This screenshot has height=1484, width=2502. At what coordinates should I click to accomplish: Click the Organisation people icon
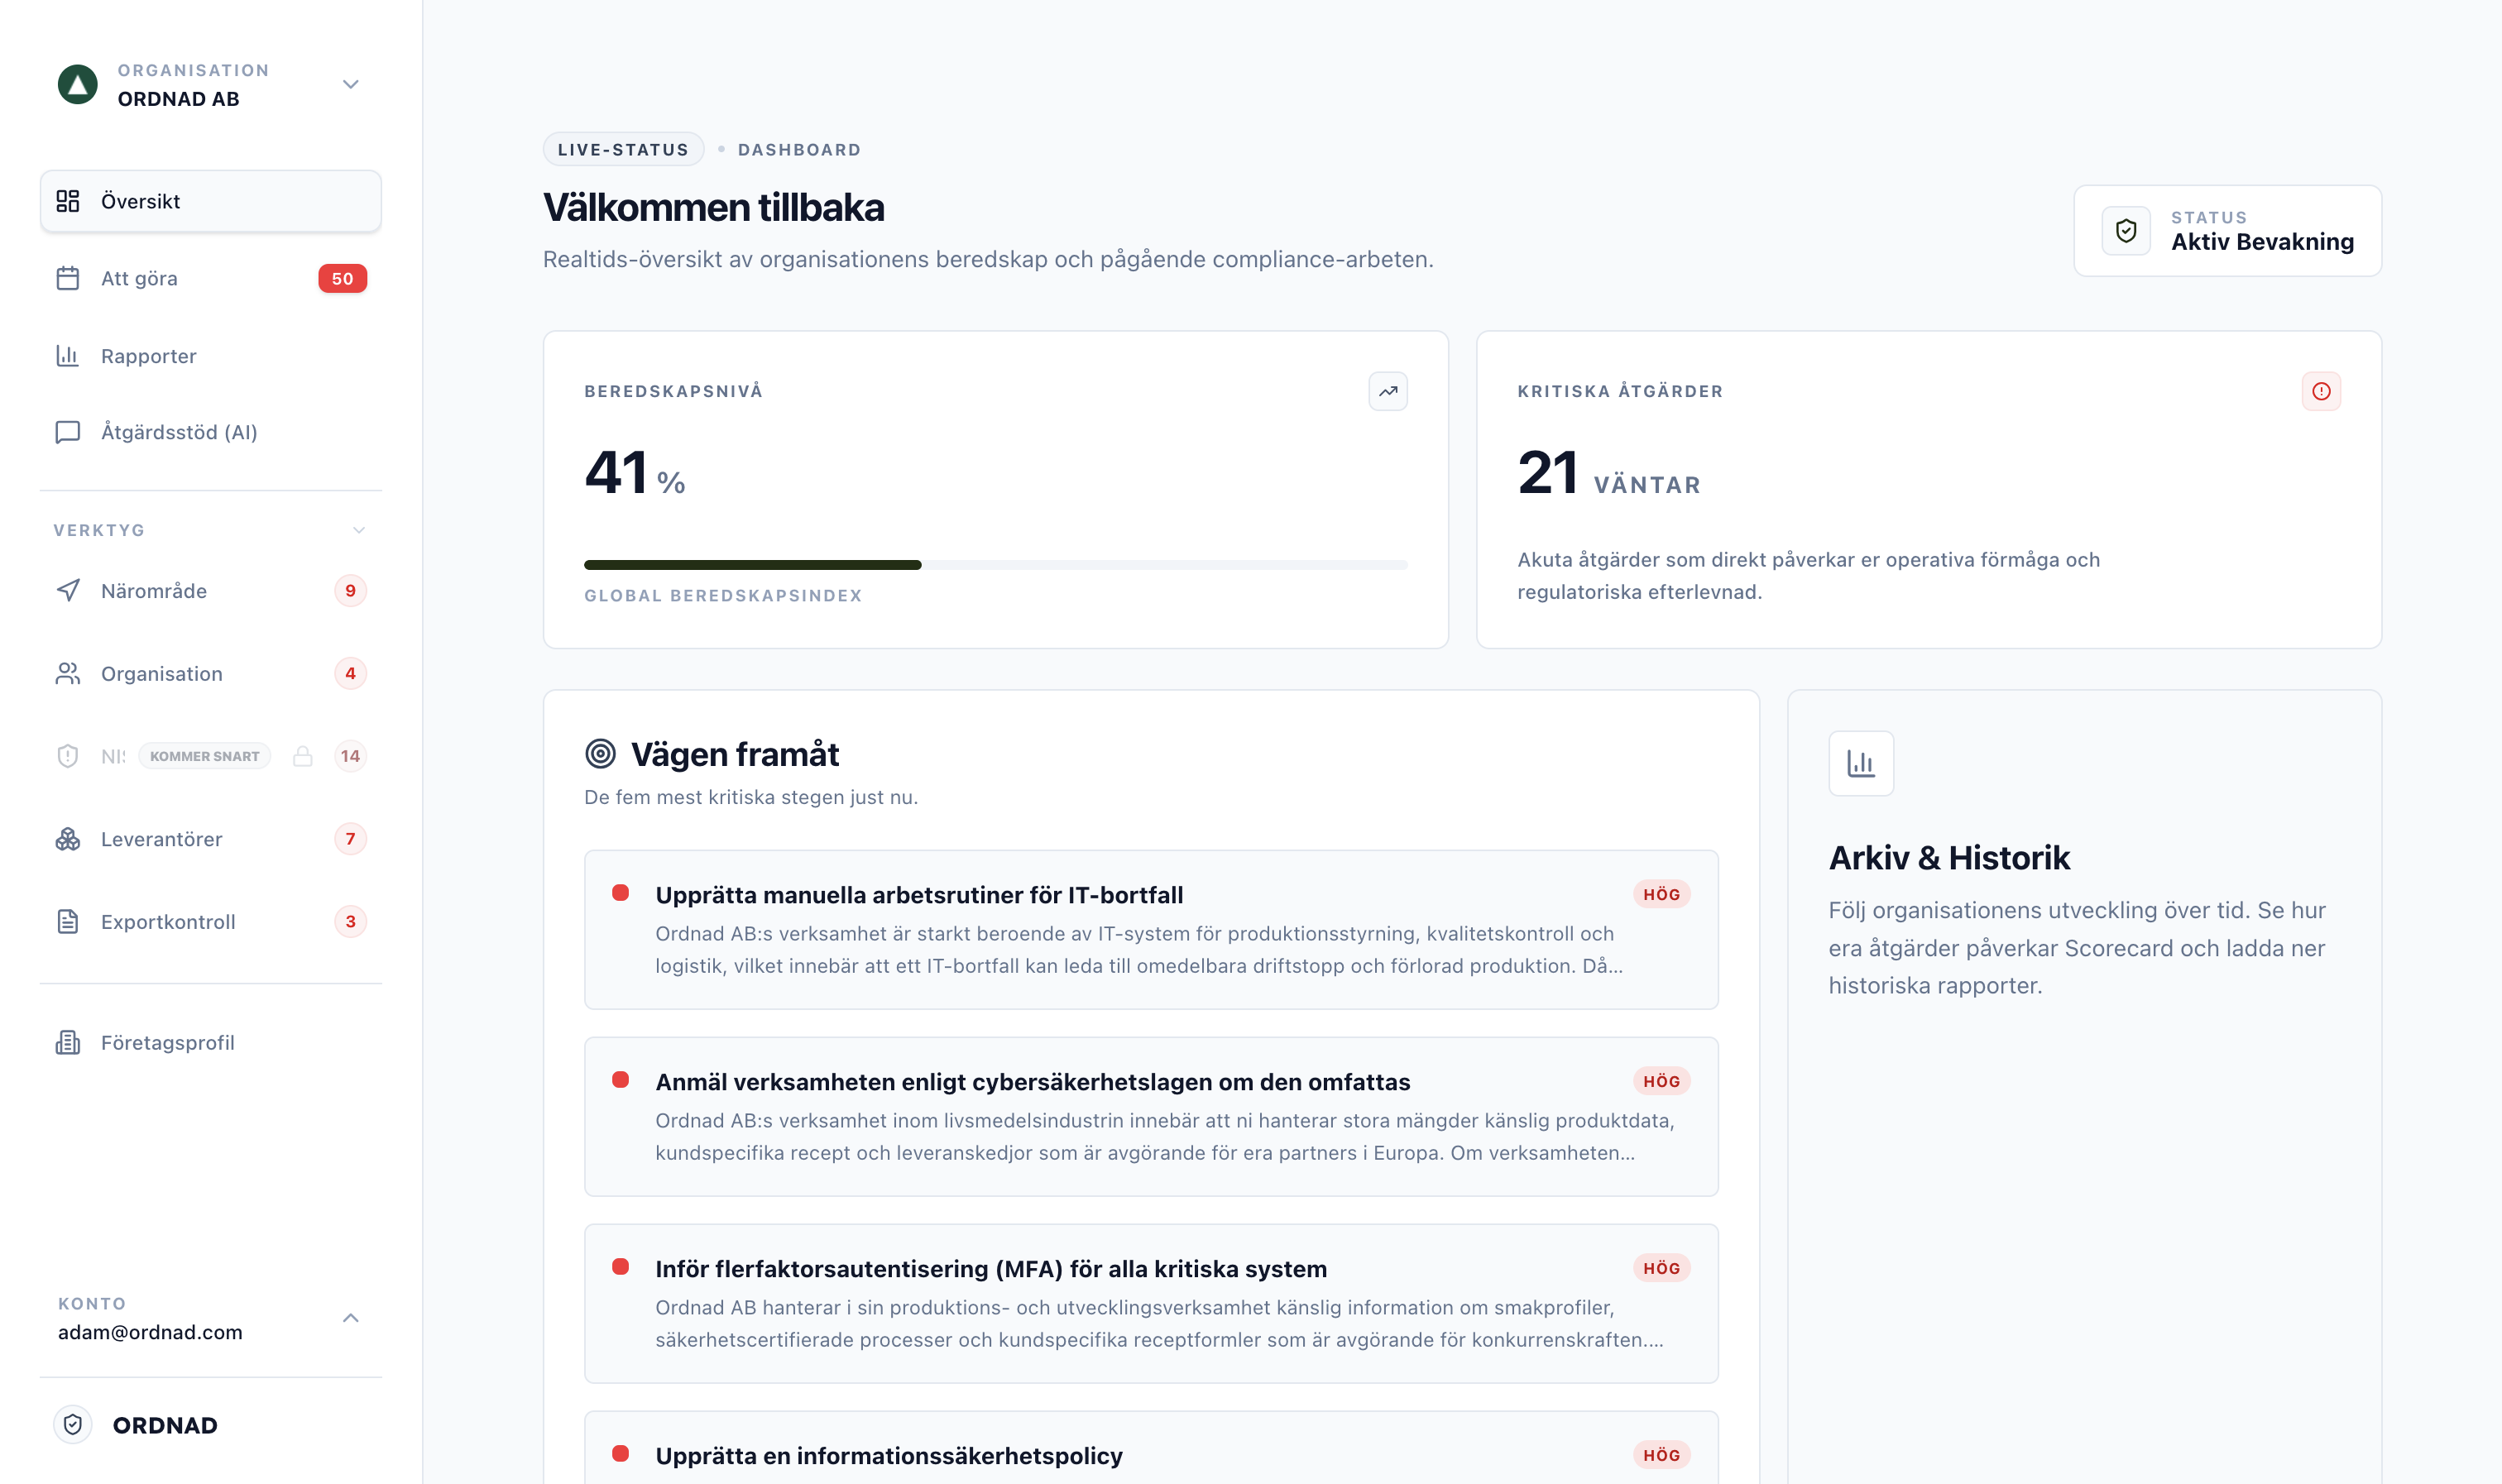(x=68, y=674)
